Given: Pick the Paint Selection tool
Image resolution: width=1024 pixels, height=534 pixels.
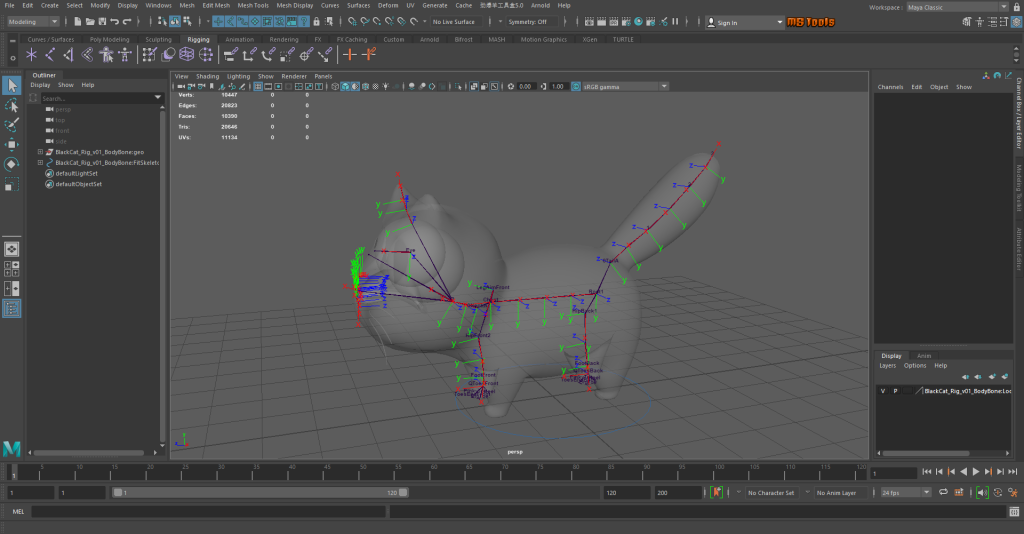Looking at the screenshot, I should 12,125.
